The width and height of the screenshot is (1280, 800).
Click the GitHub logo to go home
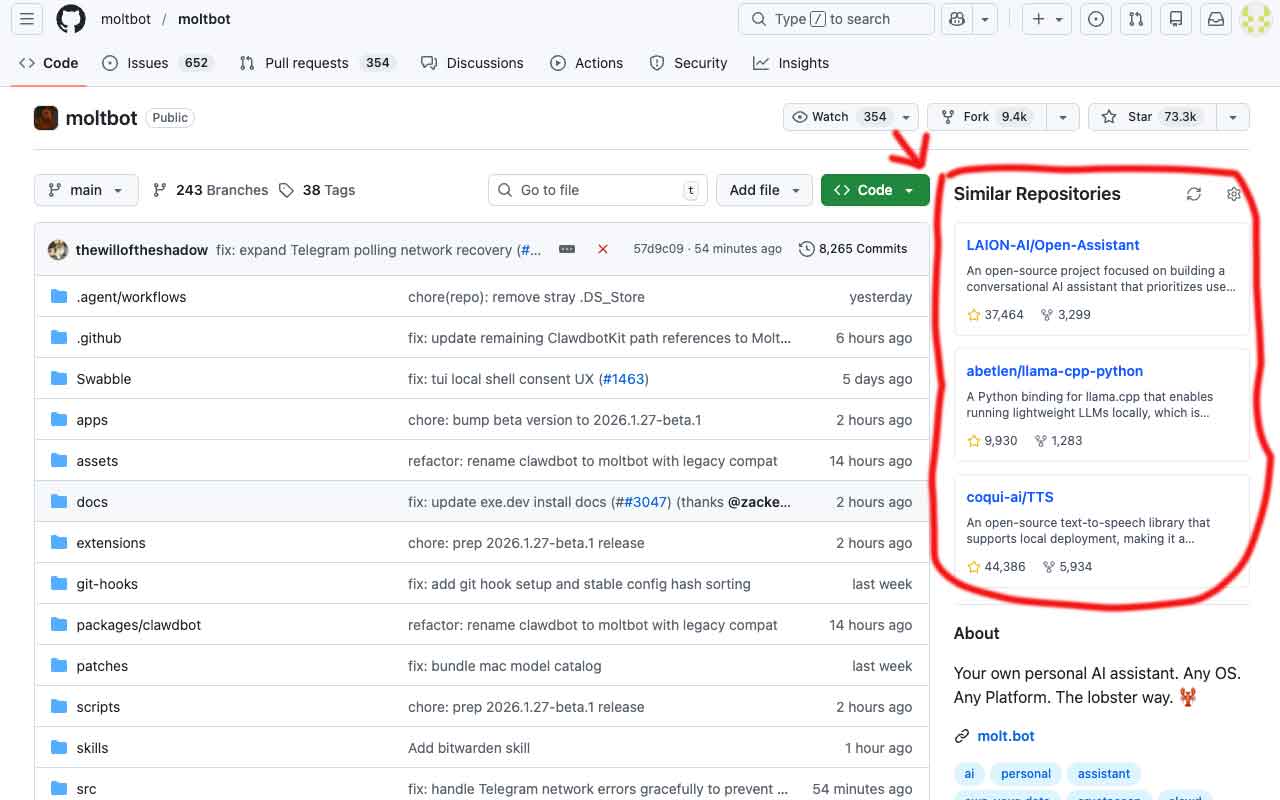click(68, 19)
